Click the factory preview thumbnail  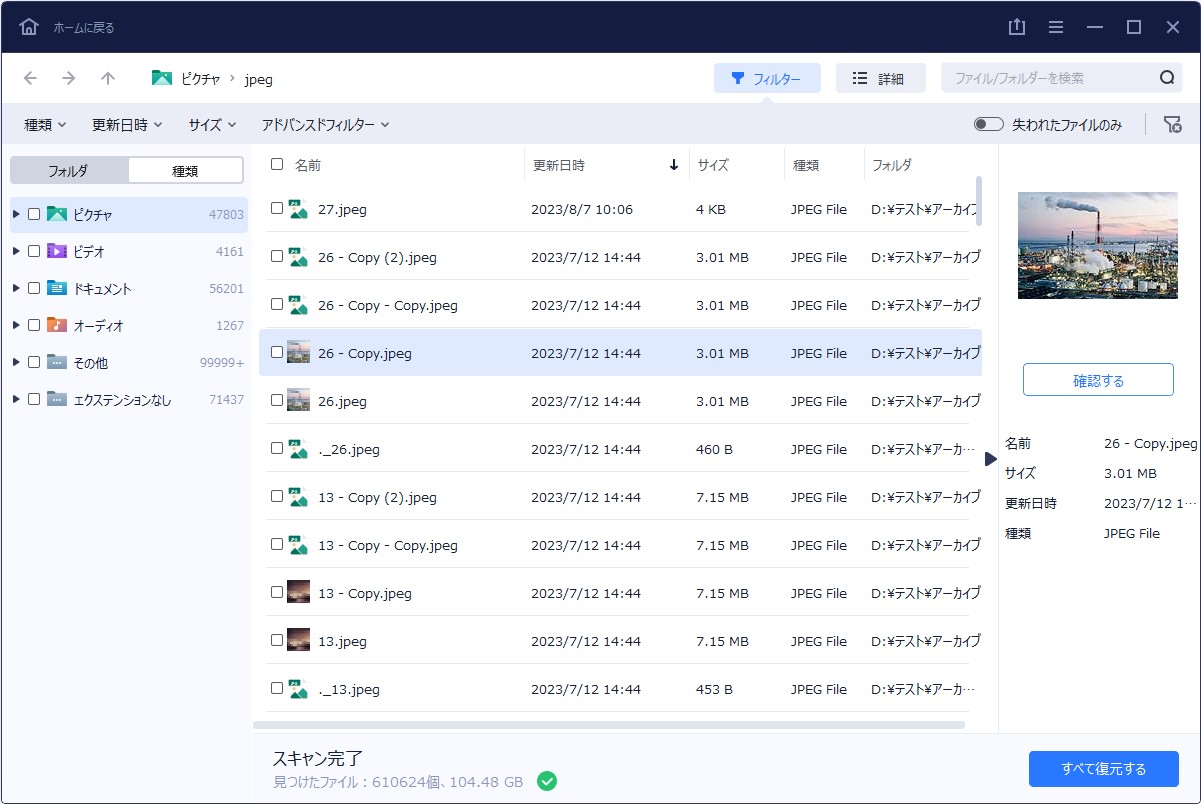tap(1097, 245)
